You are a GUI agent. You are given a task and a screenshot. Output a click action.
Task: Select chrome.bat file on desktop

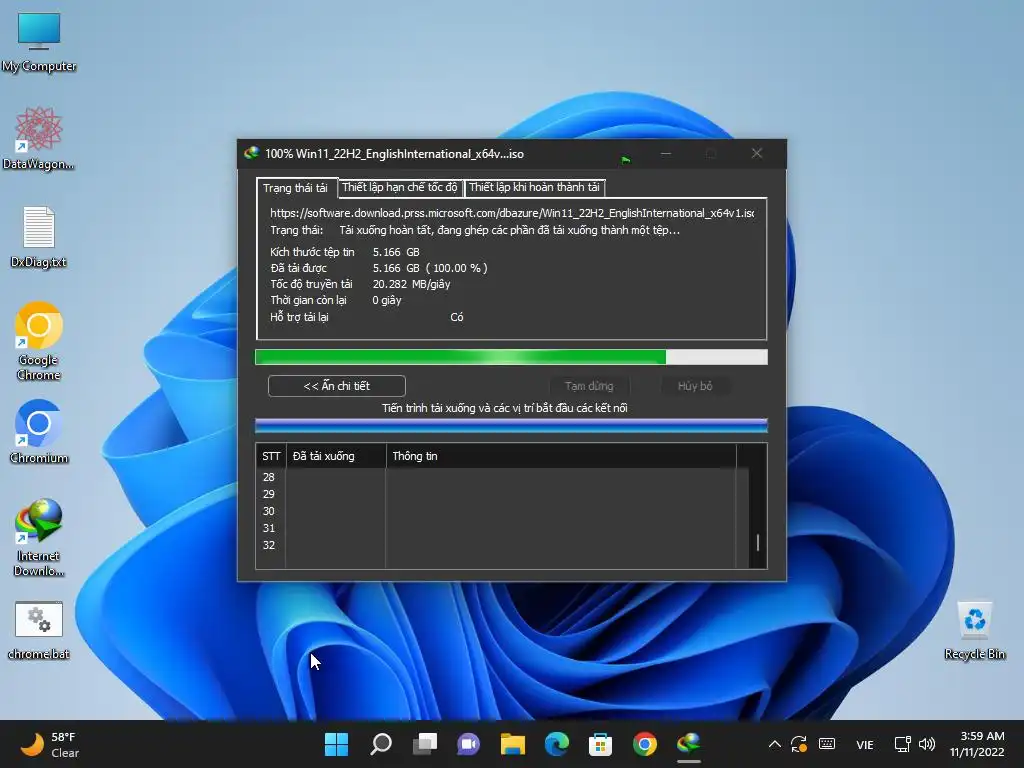click(x=39, y=630)
